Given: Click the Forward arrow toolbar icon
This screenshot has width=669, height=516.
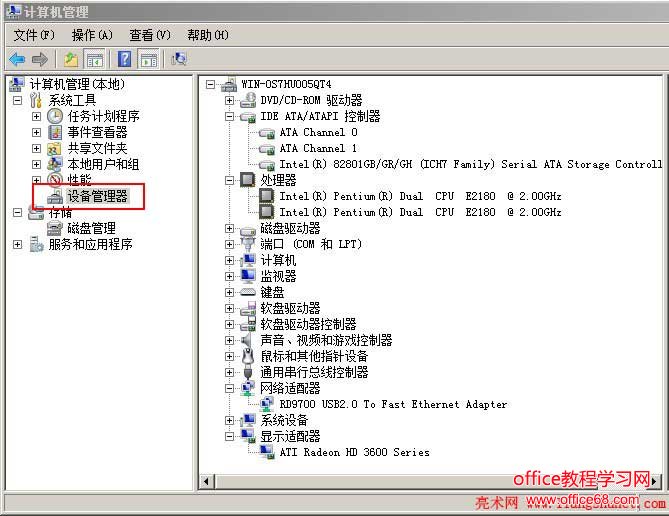Looking at the screenshot, I should (40, 59).
